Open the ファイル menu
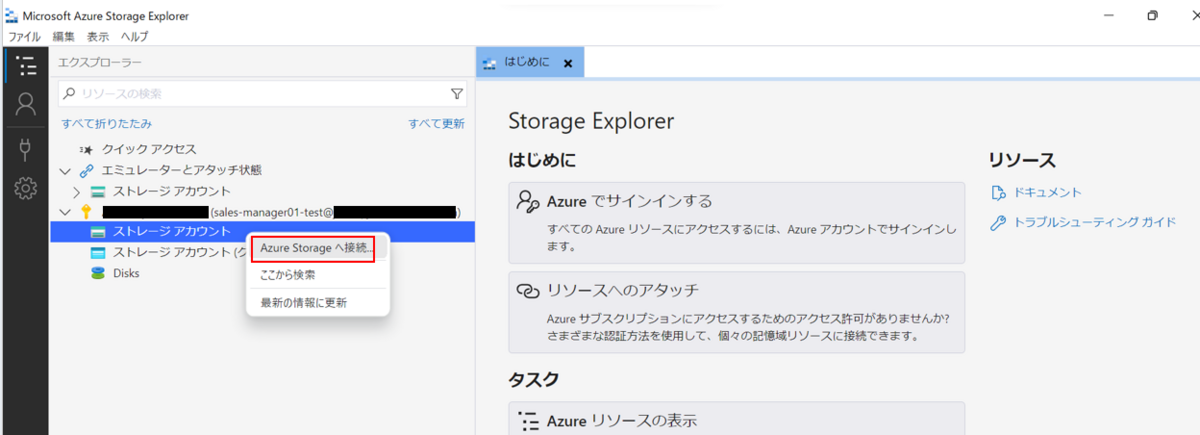This screenshot has height=435, width=1200. (25, 37)
